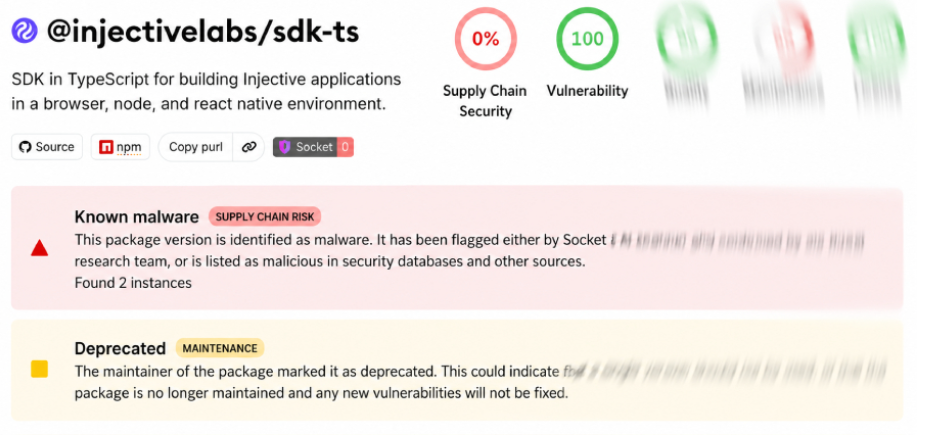Image resolution: width=932 pixels, height=437 pixels.
Task: Click the Found 2 instances text
Action: 133,283
